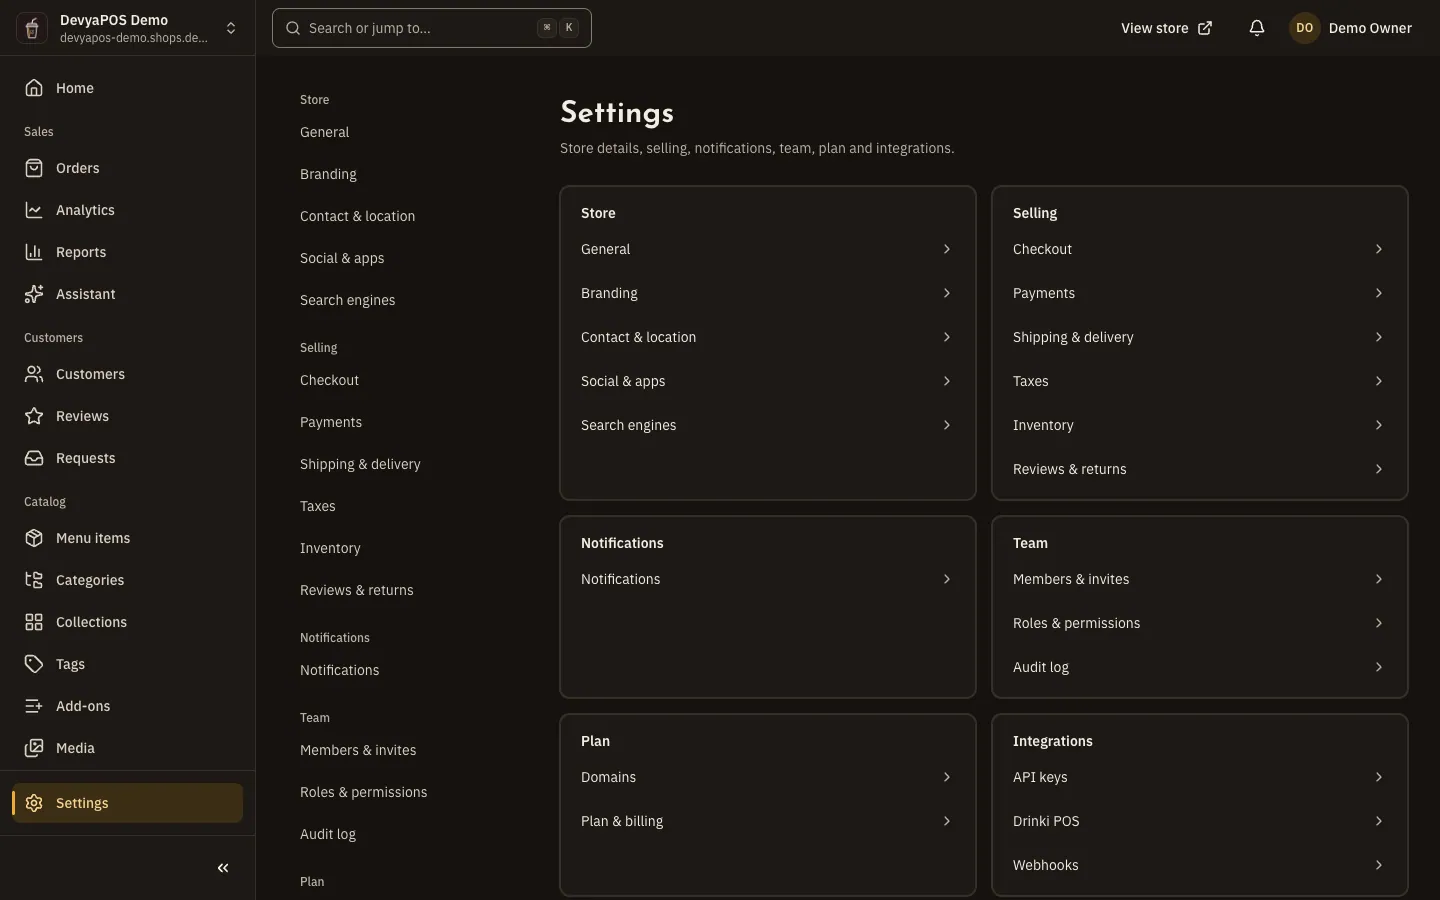Open the Domains row chevron in Plan card
The image size is (1440, 900).
pyautogui.click(x=946, y=777)
